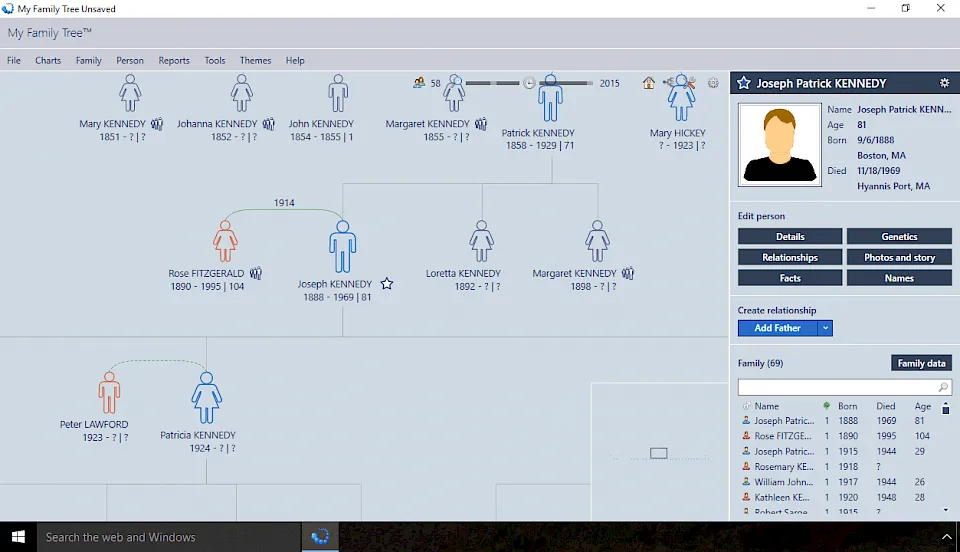Viewport: 960px width, 552px height.
Task: Click the clock icon on the timeline
Action: point(529,83)
